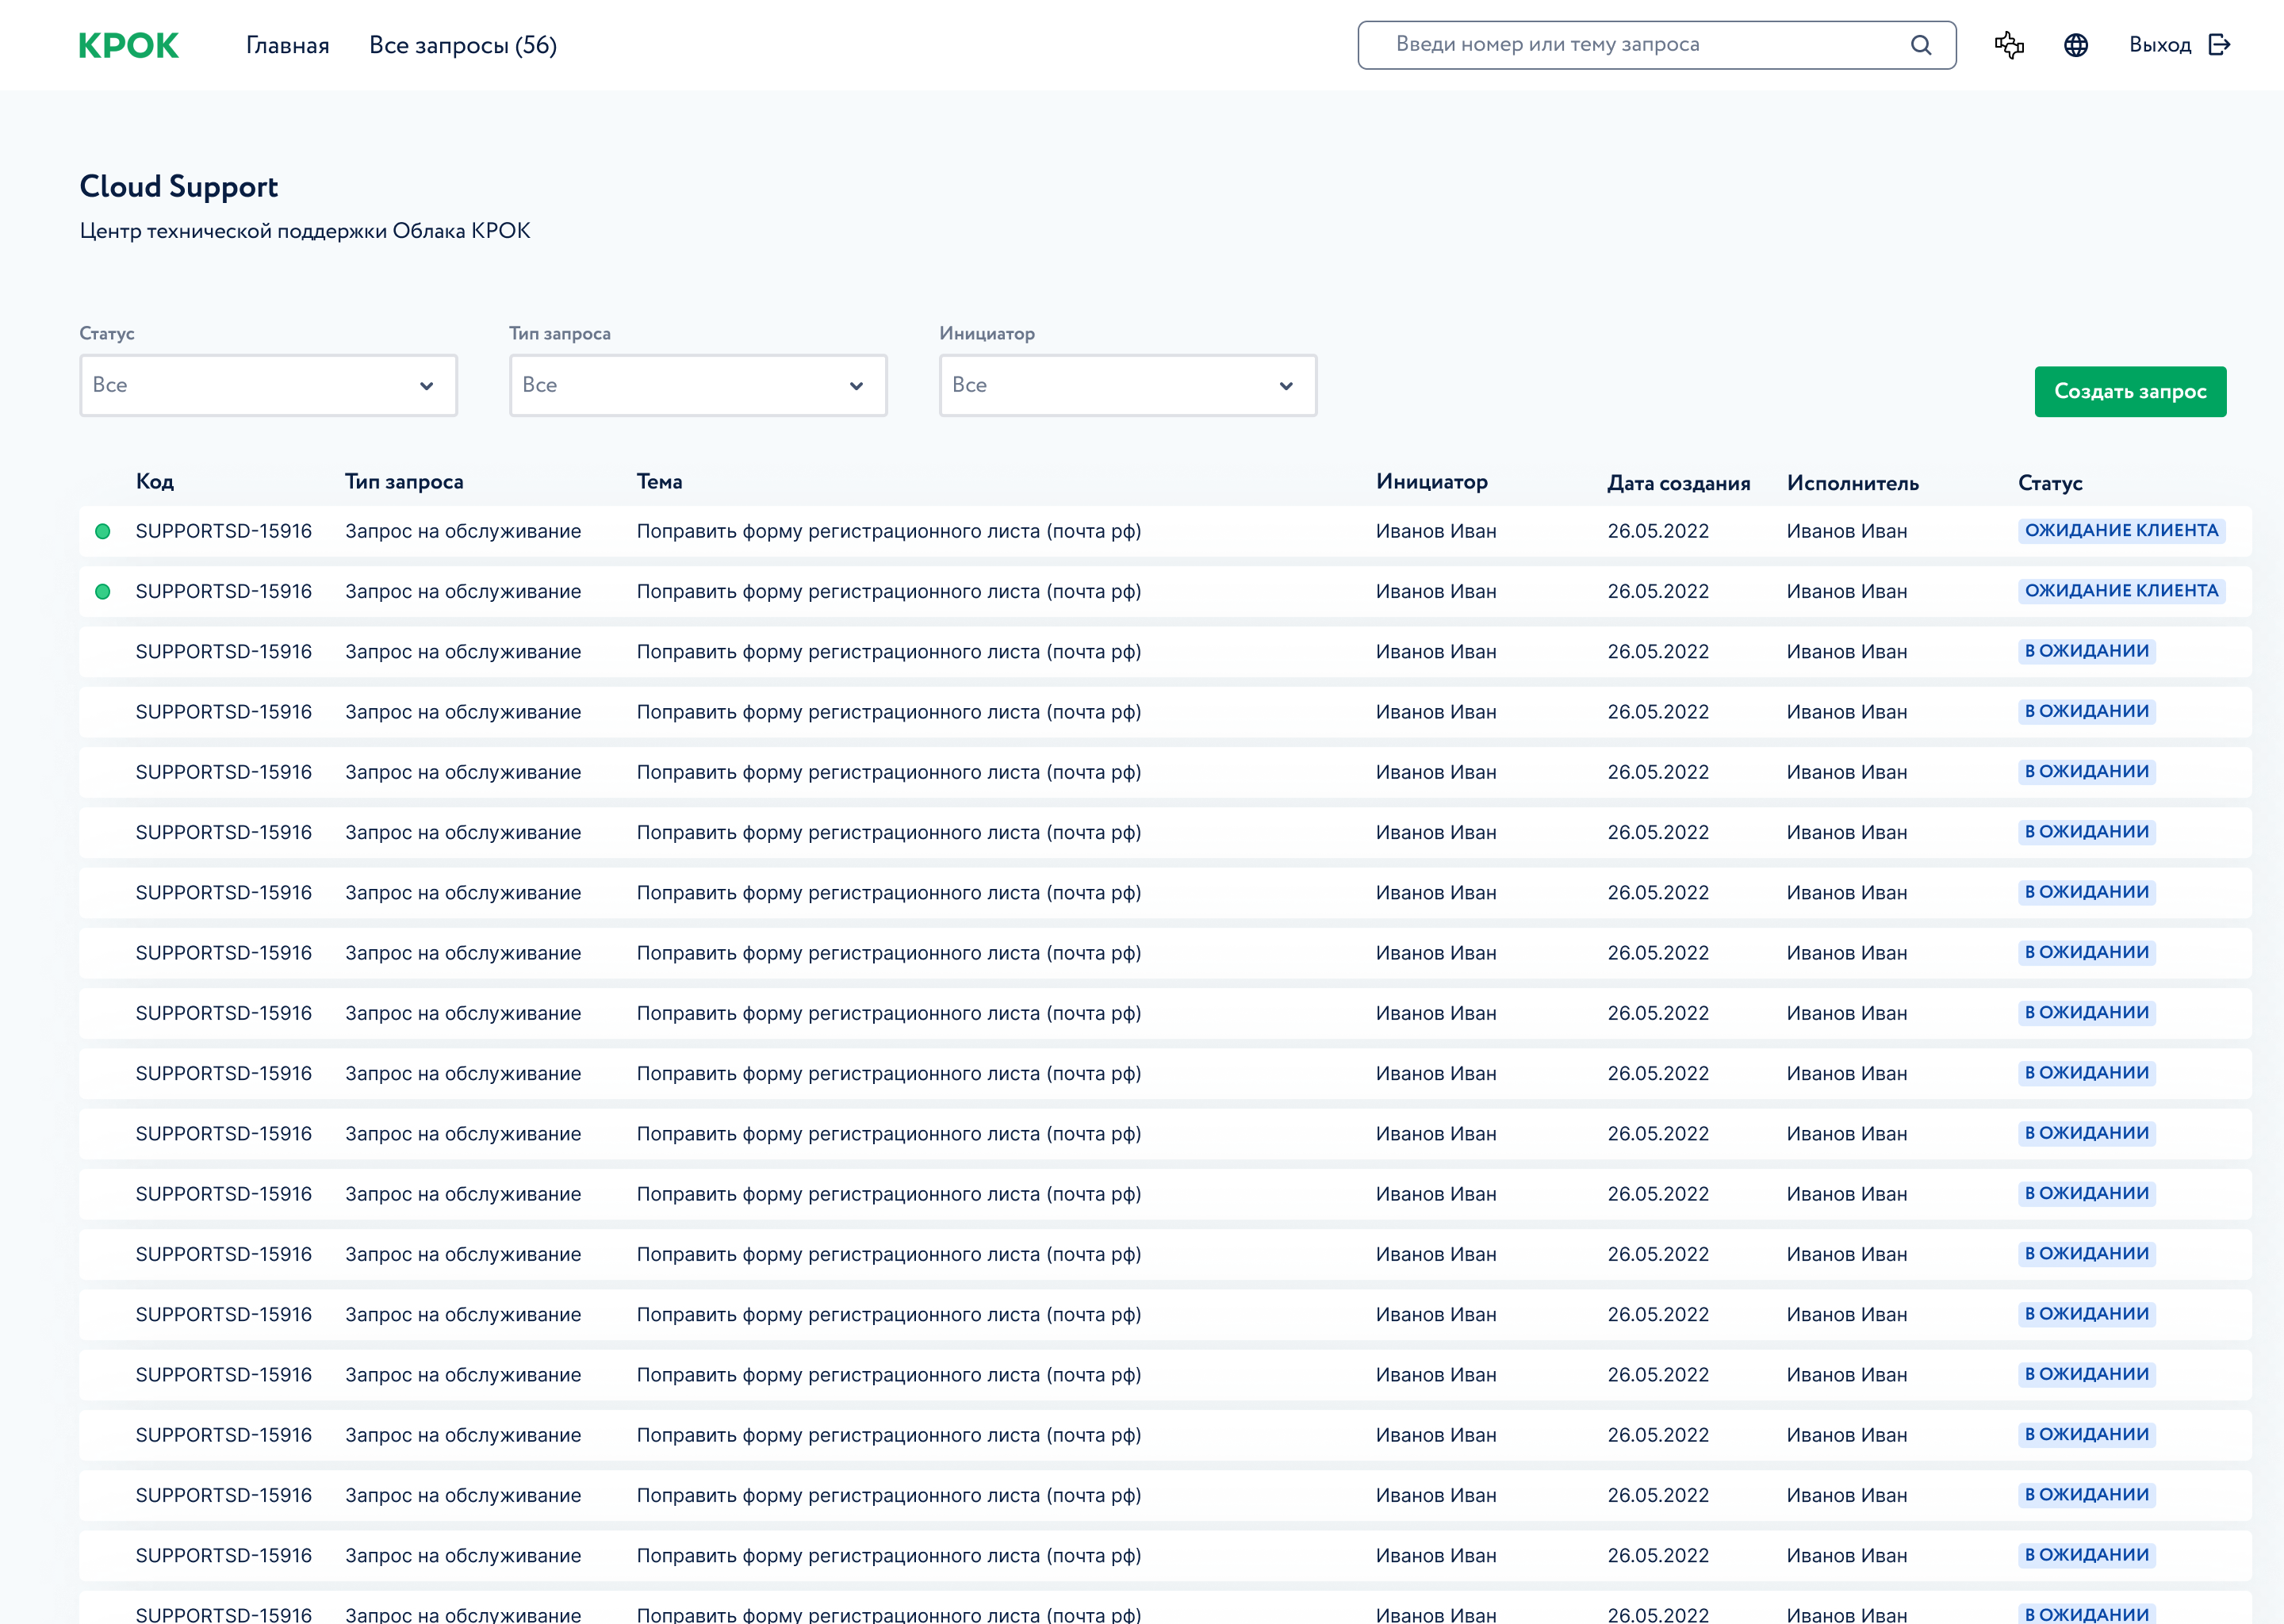Click the first В ОЖИДАНИИ status badge

click(2086, 652)
